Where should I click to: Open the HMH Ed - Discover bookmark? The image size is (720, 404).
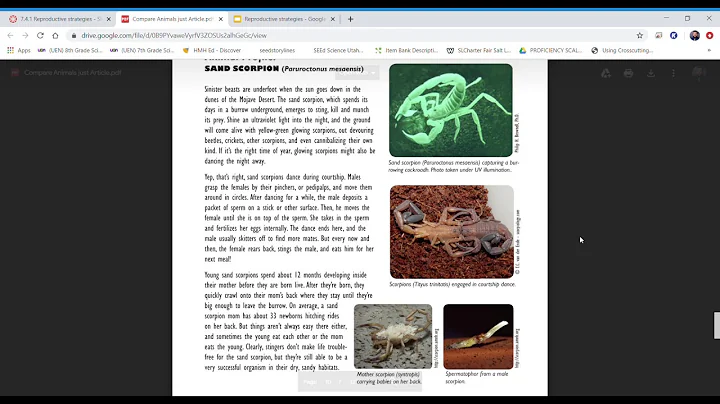point(212,50)
